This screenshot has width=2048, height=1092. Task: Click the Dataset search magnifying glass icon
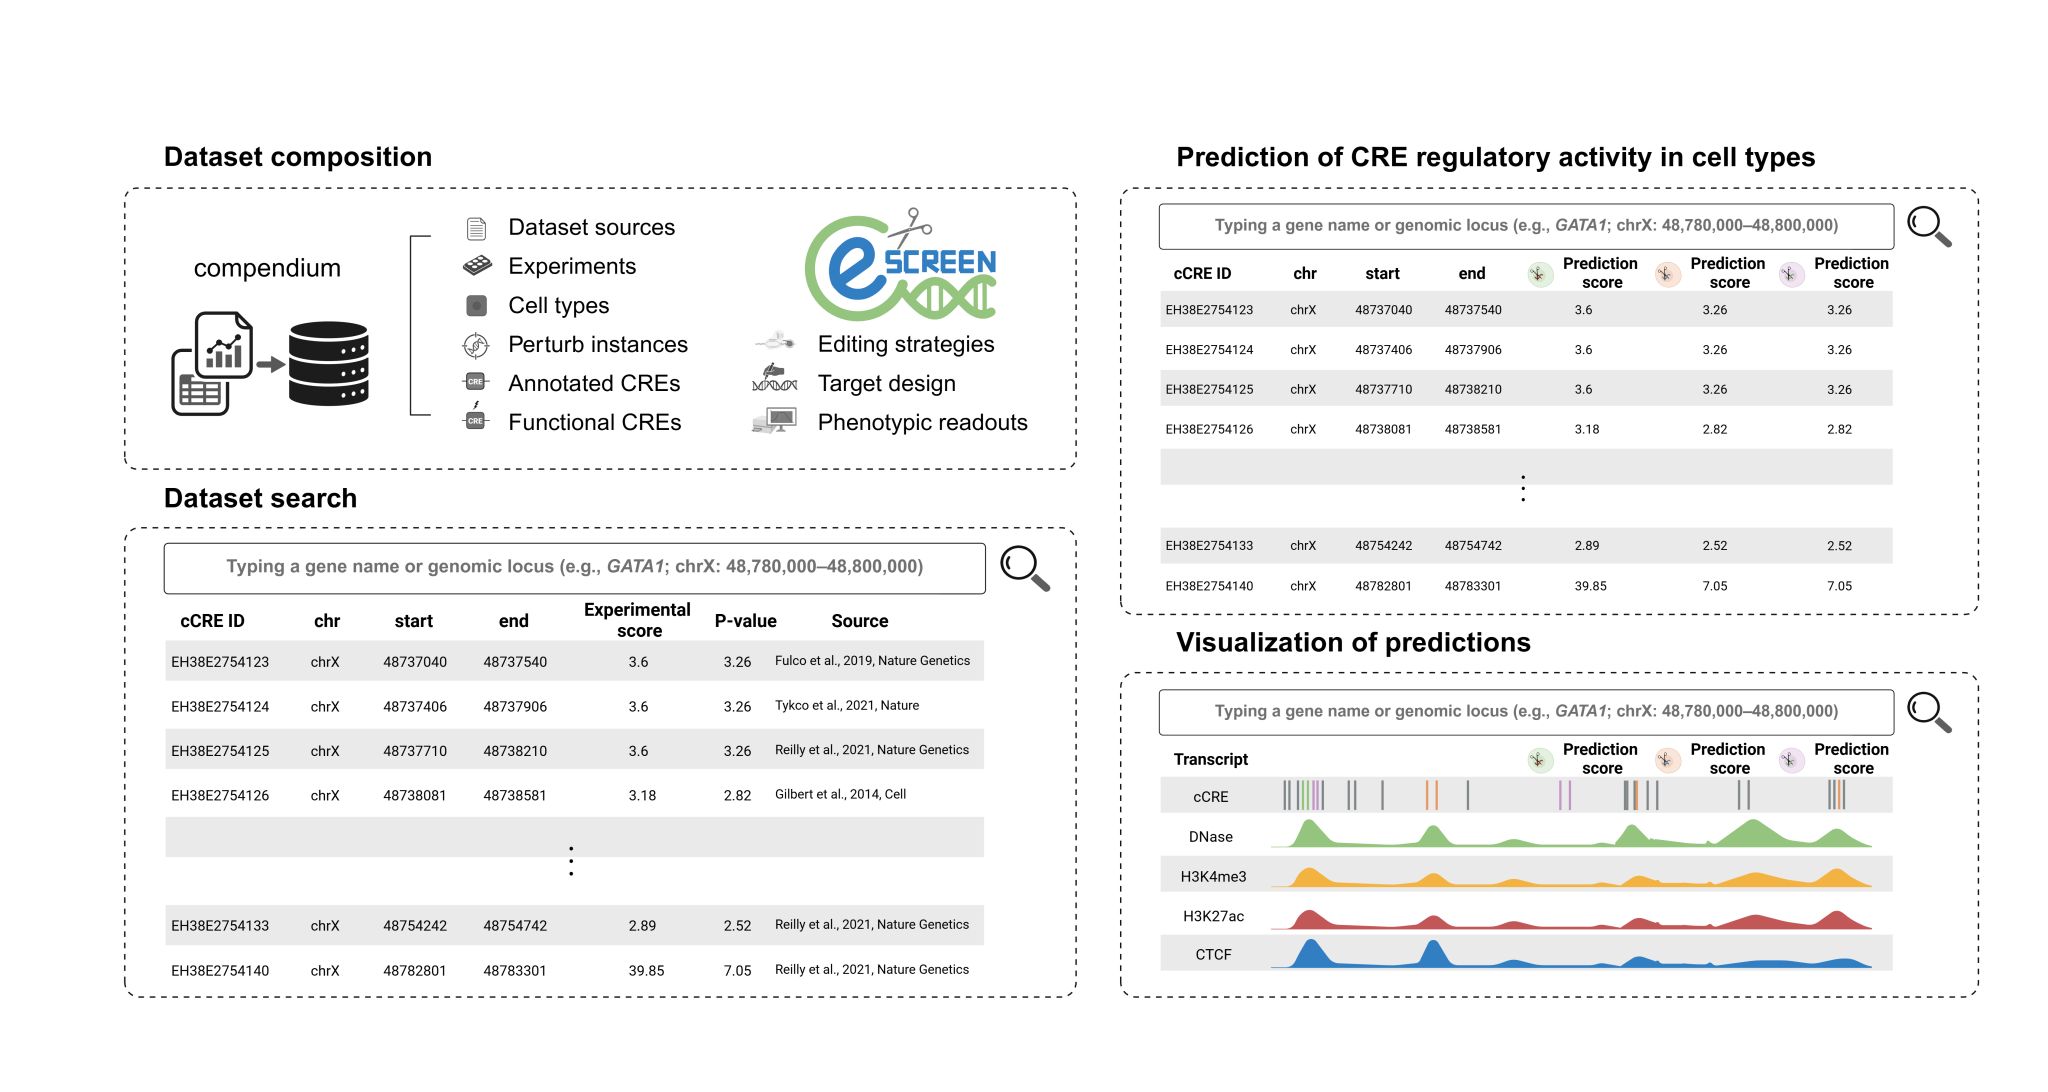[x=1024, y=567]
